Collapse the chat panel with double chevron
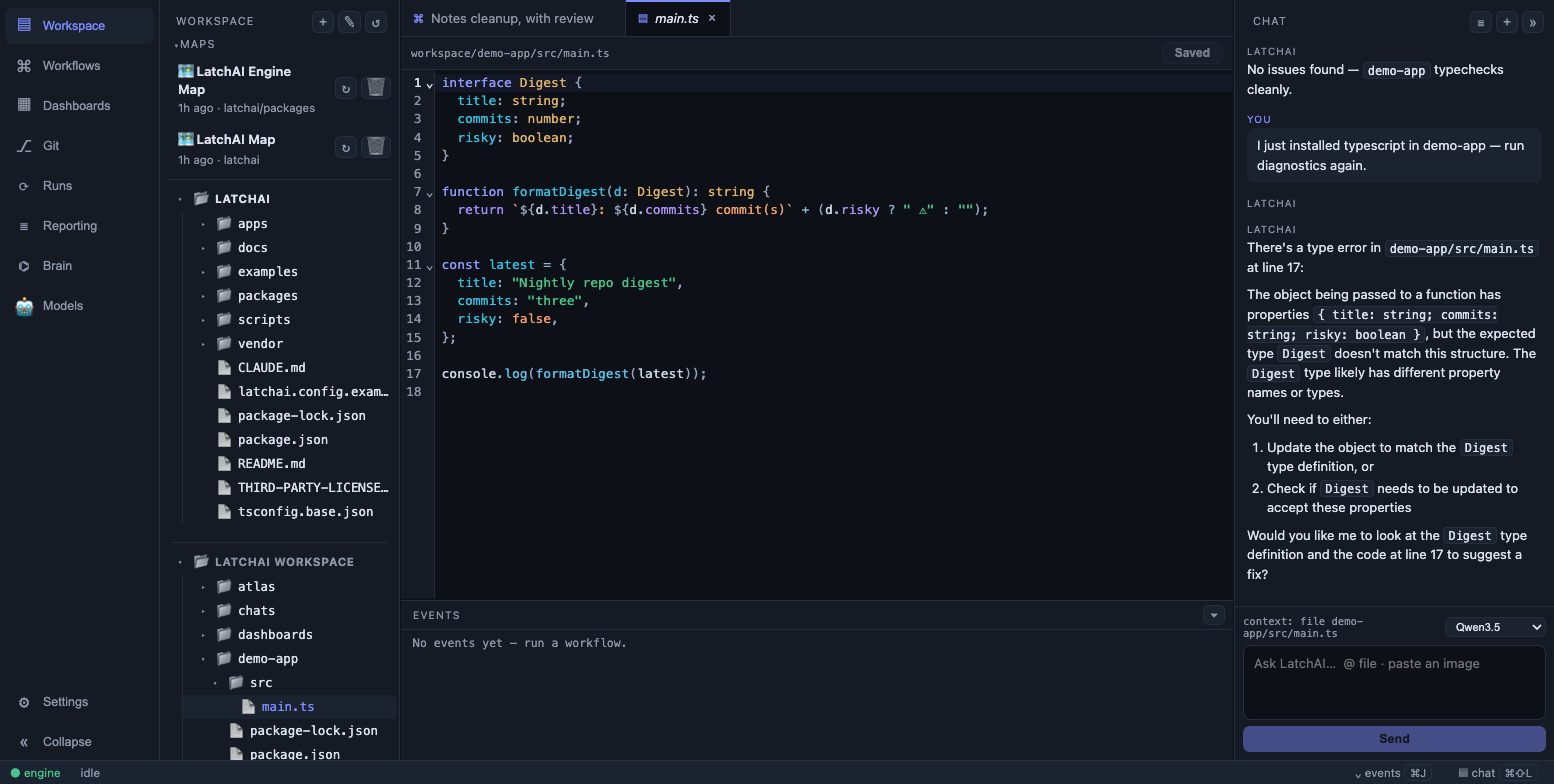Screen dimensions: 1554x784 [x=1533, y=21]
